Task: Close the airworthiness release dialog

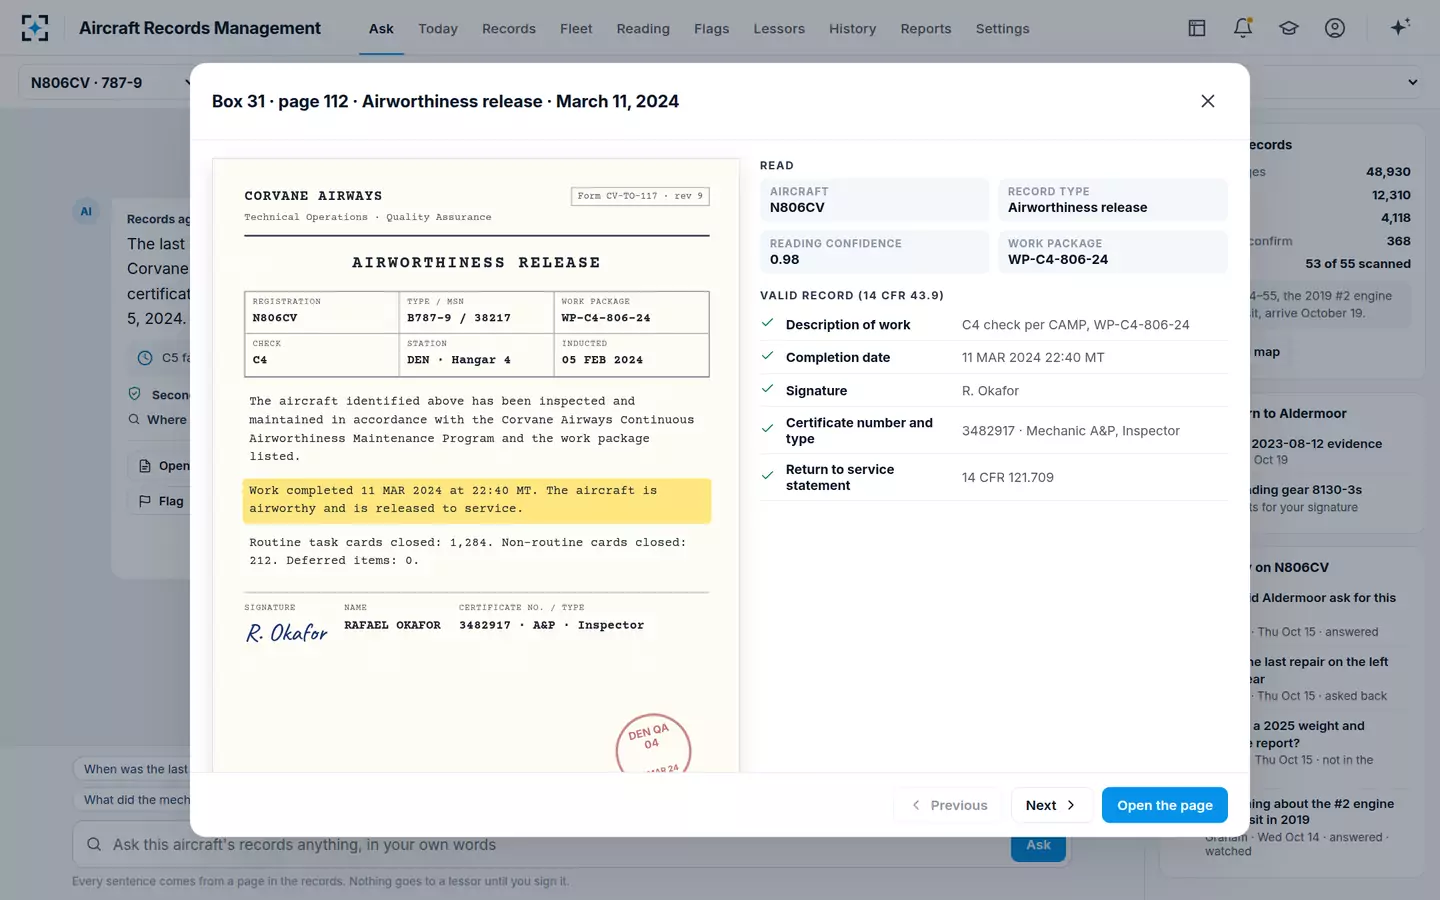Action: tap(1208, 101)
